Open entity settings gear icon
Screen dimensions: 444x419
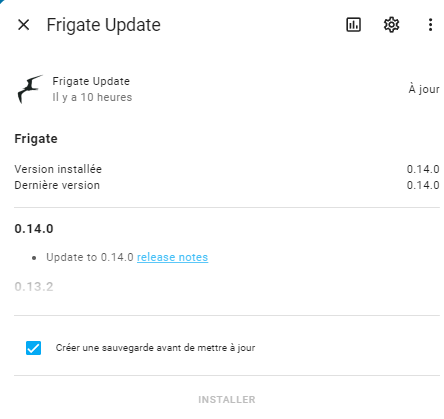tap(391, 25)
